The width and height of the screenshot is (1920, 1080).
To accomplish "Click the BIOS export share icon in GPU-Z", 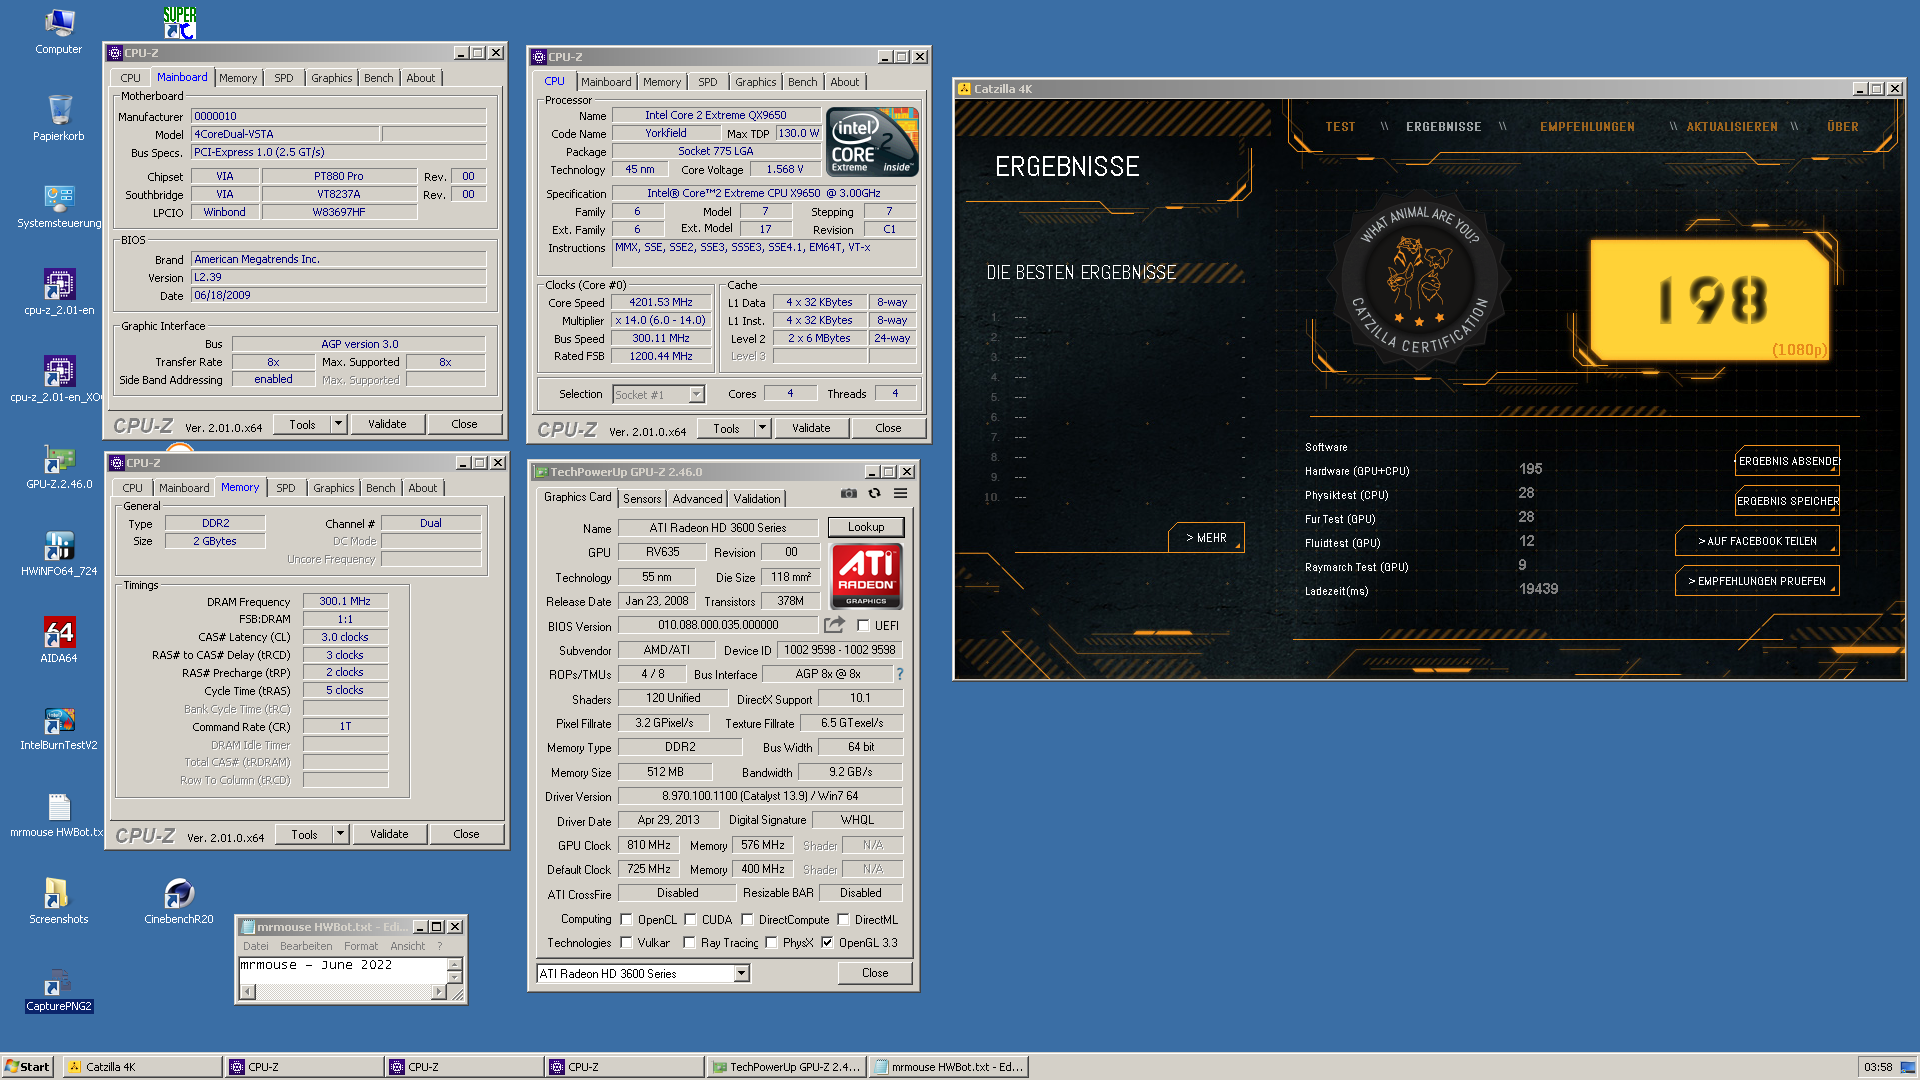I will (x=834, y=625).
